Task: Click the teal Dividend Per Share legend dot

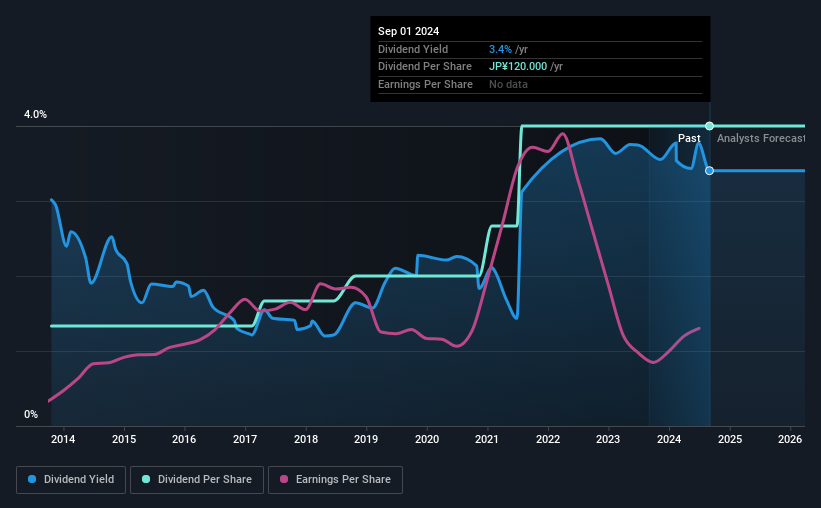Action: (146, 479)
